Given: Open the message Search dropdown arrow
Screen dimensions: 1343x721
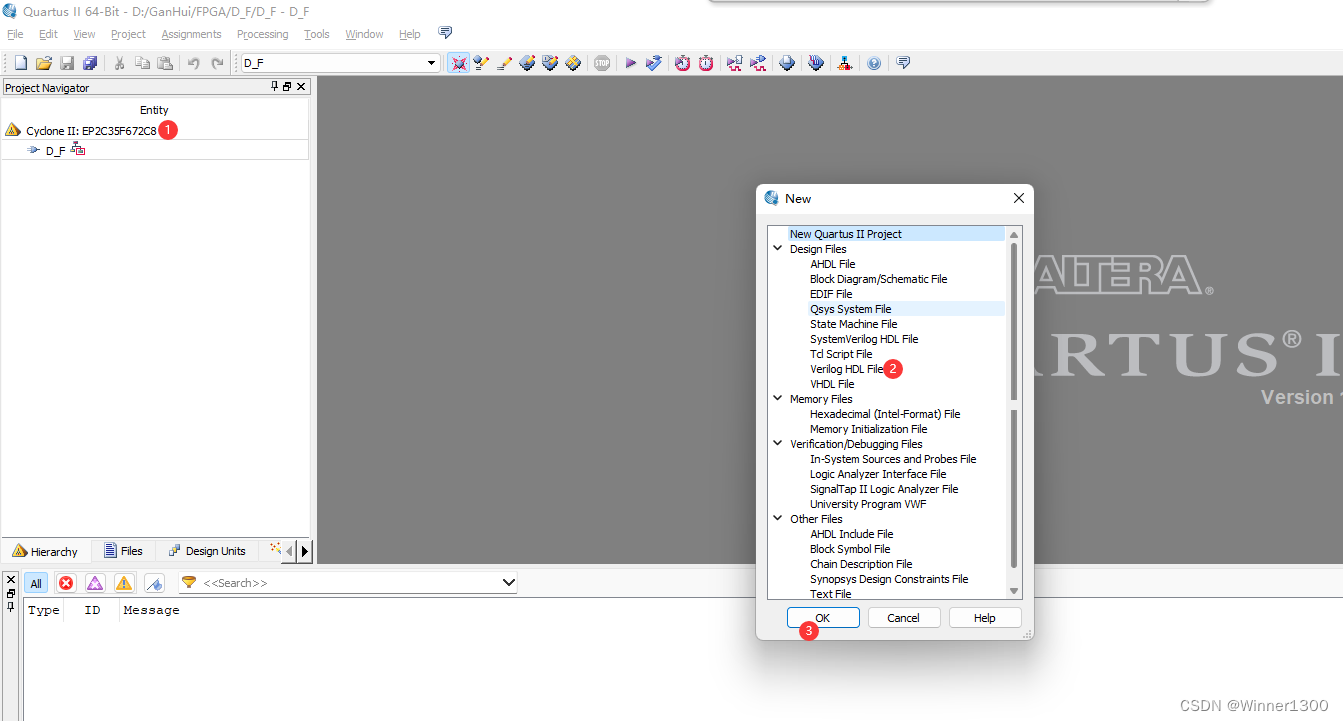Looking at the screenshot, I should pyautogui.click(x=508, y=582).
